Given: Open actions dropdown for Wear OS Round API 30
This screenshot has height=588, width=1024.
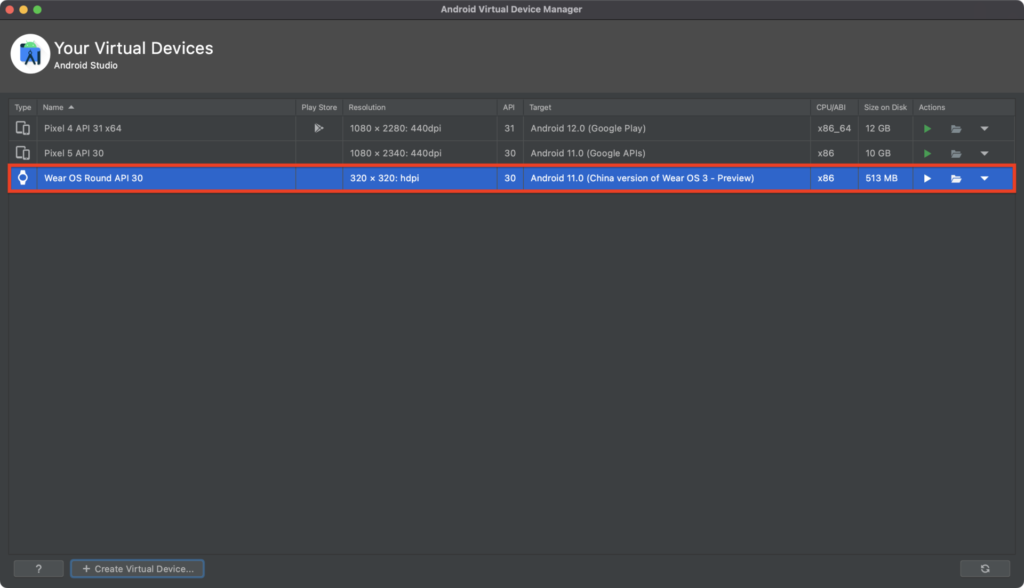Looking at the screenshot, I should tap(984, 178).
